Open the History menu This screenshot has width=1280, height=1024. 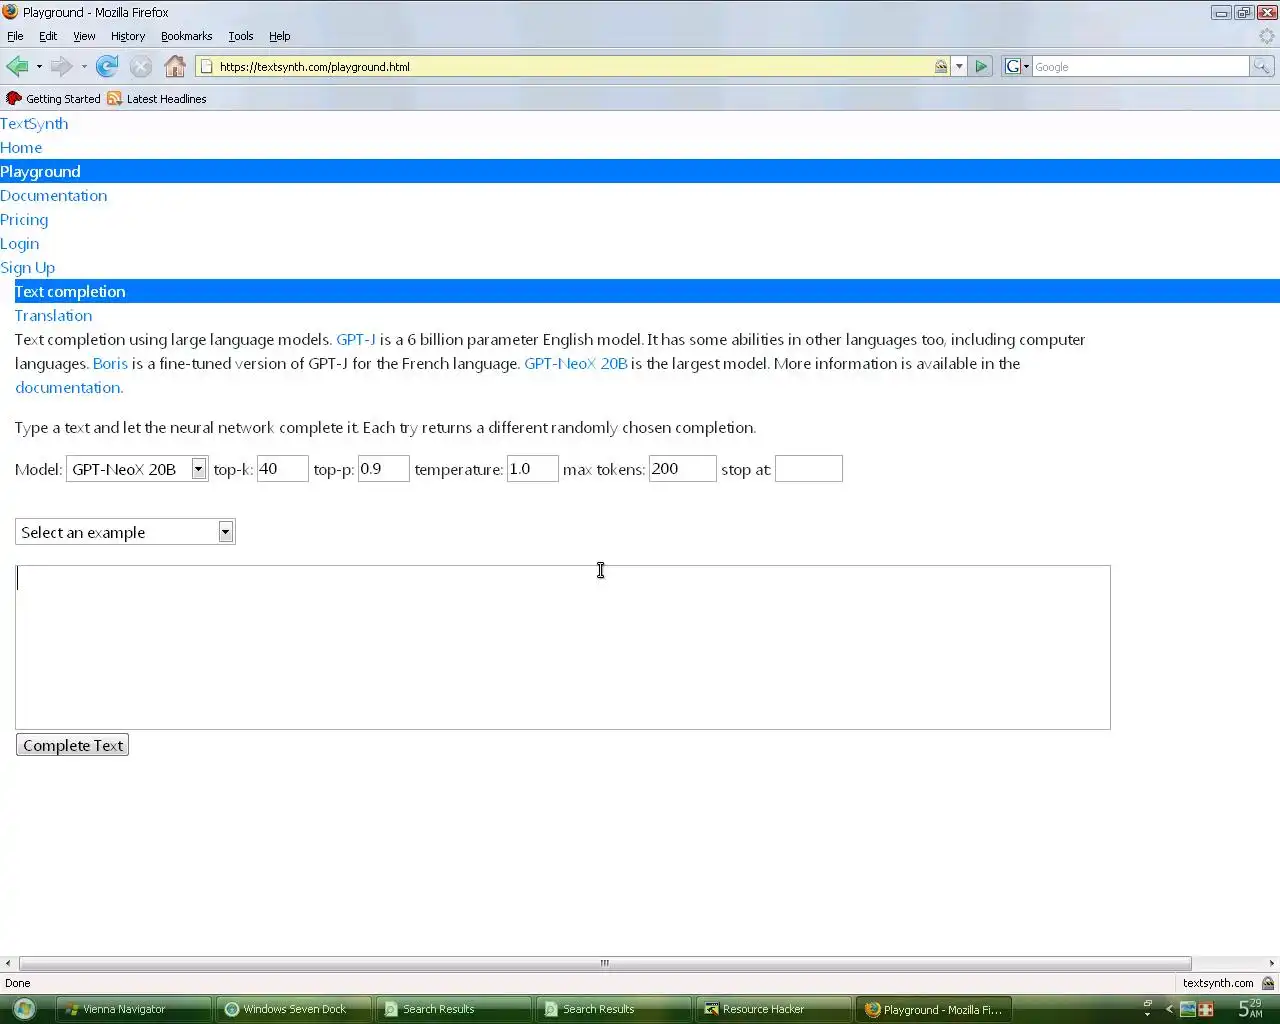128,36
